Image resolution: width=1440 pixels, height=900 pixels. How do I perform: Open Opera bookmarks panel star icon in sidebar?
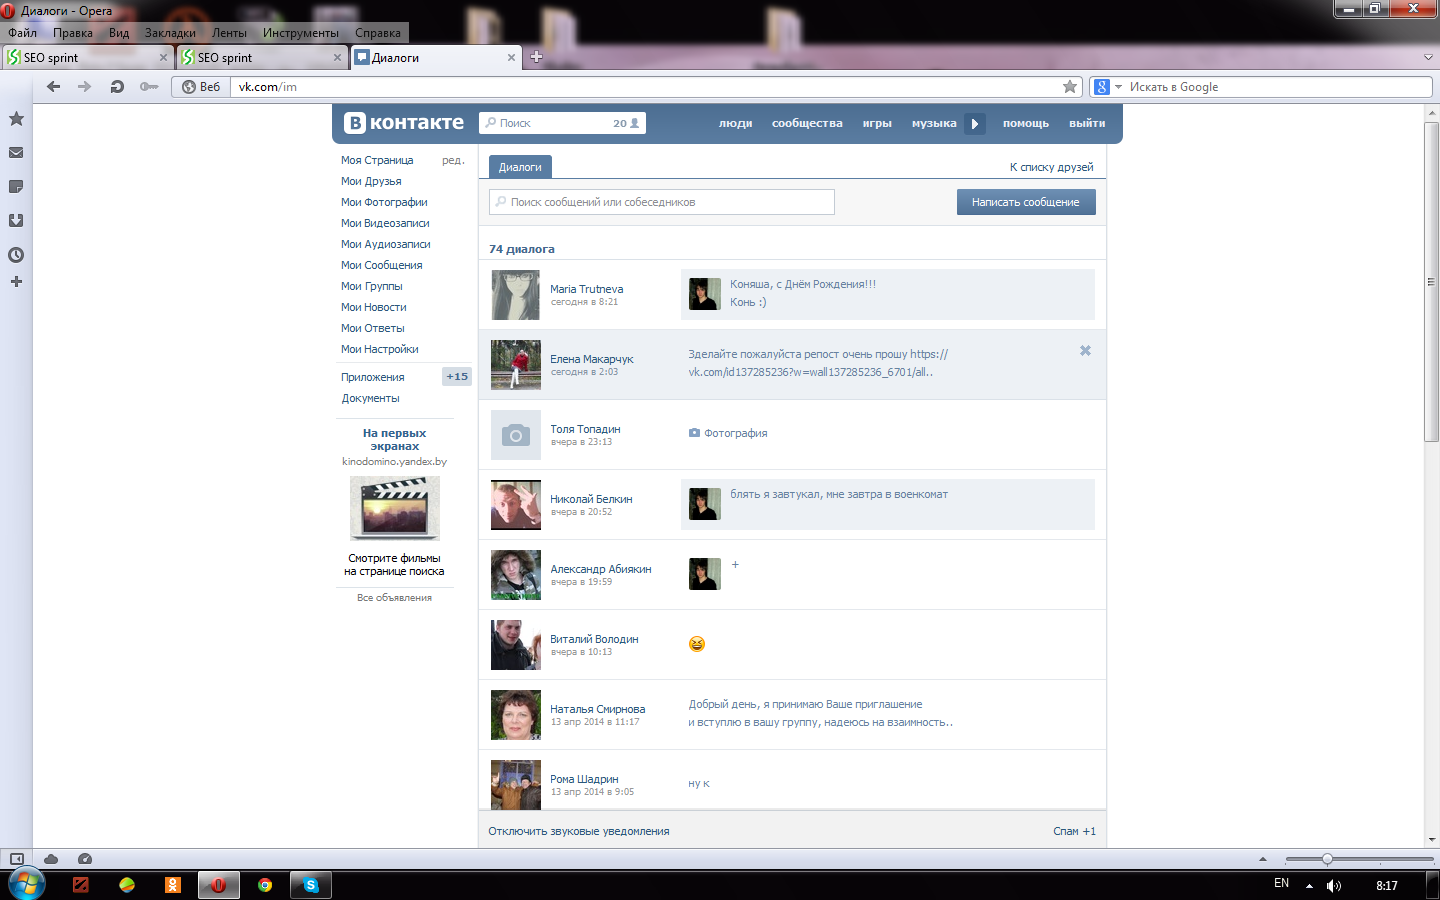16,119
